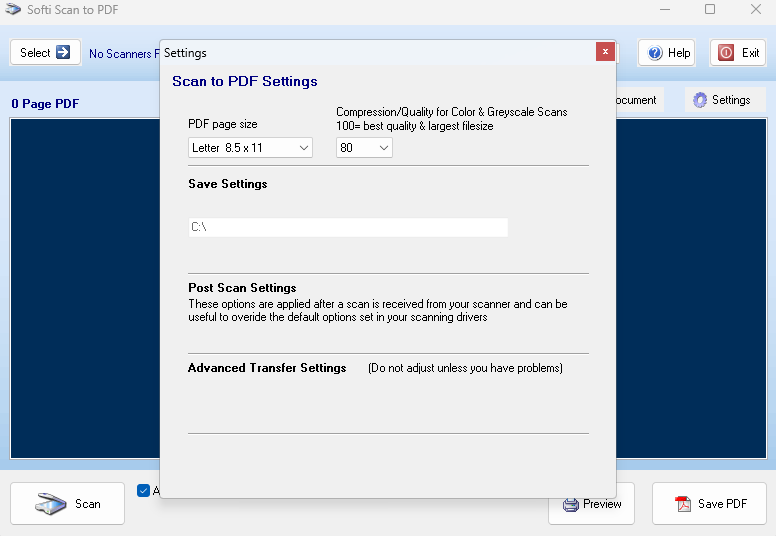Click the printer icon on Preview

tap(571, 504)
